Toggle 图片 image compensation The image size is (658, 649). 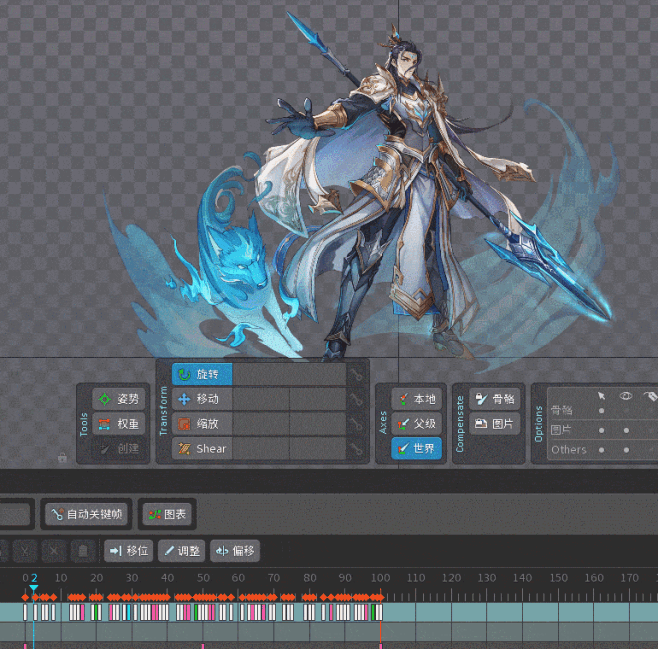(494, 424)
